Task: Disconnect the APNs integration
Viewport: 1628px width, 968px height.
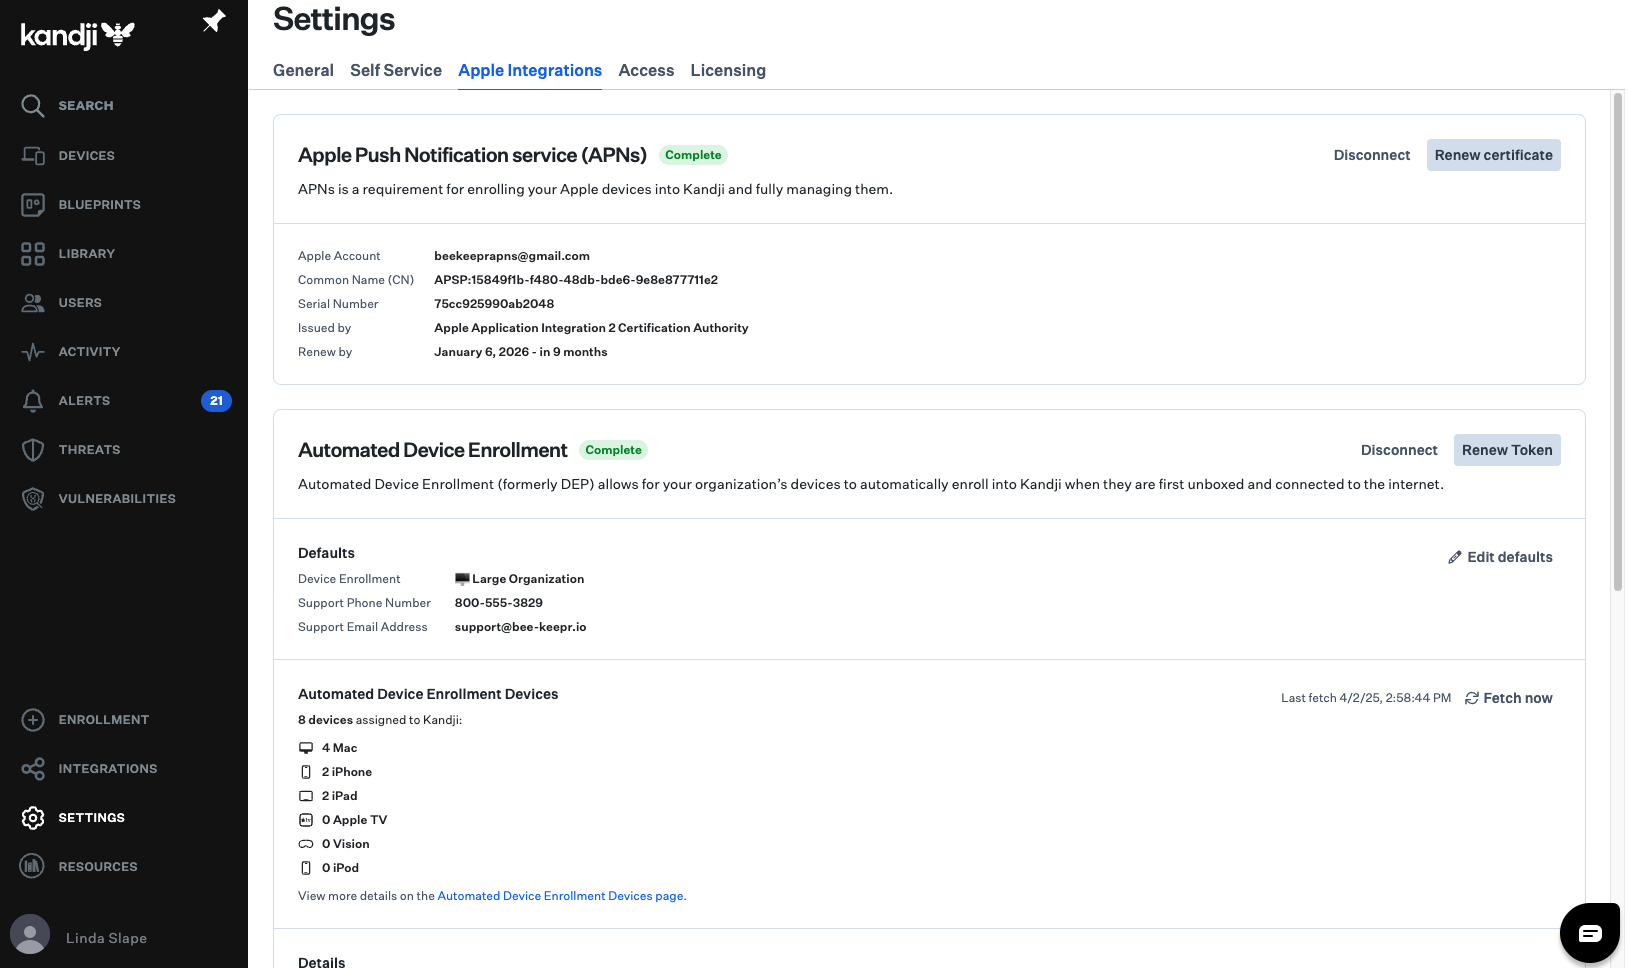Action: click(1372, 155)
